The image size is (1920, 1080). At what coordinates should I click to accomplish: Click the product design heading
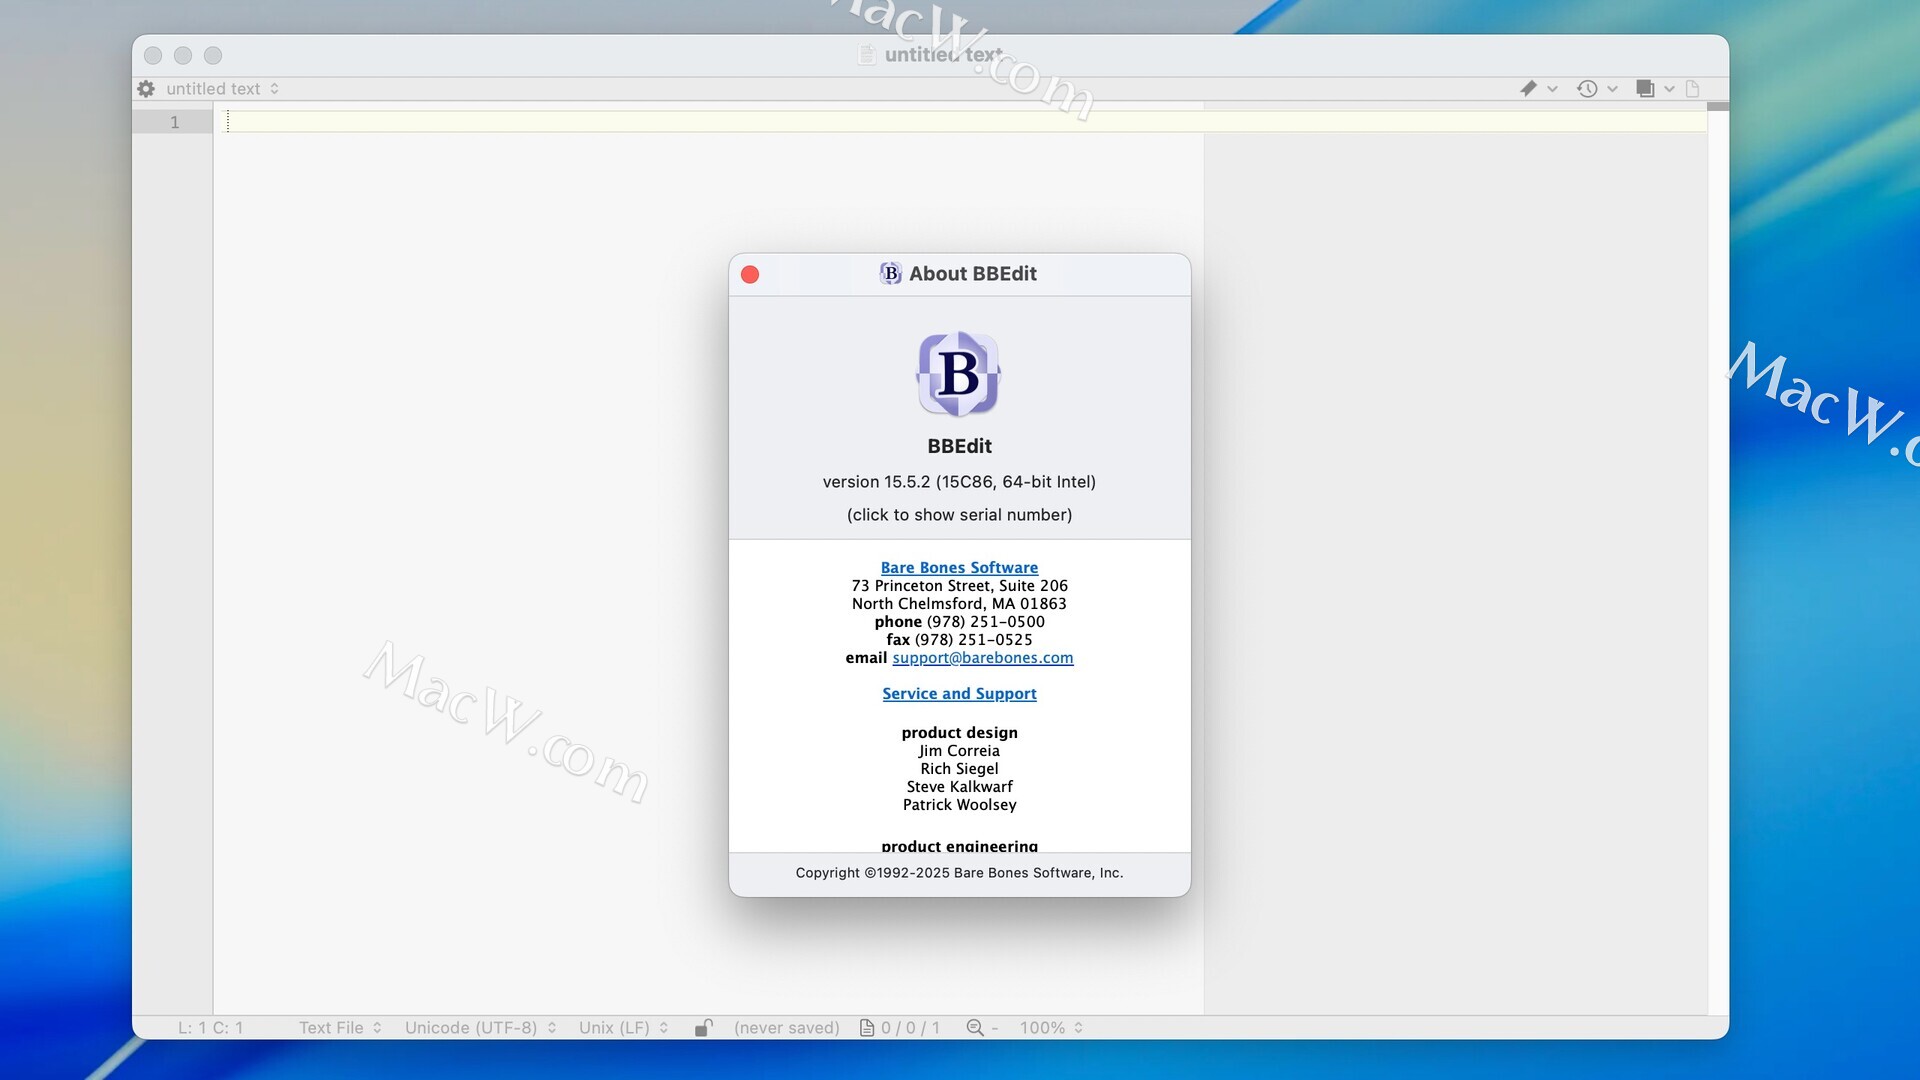point(959,732)
